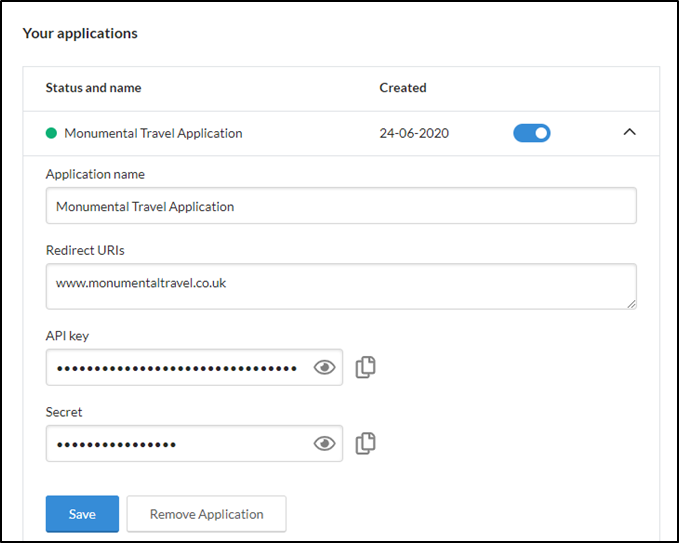This screenshot has height=543, width=679.
Task: Click the Your applications heading
Action: click(x=80, y=33)
